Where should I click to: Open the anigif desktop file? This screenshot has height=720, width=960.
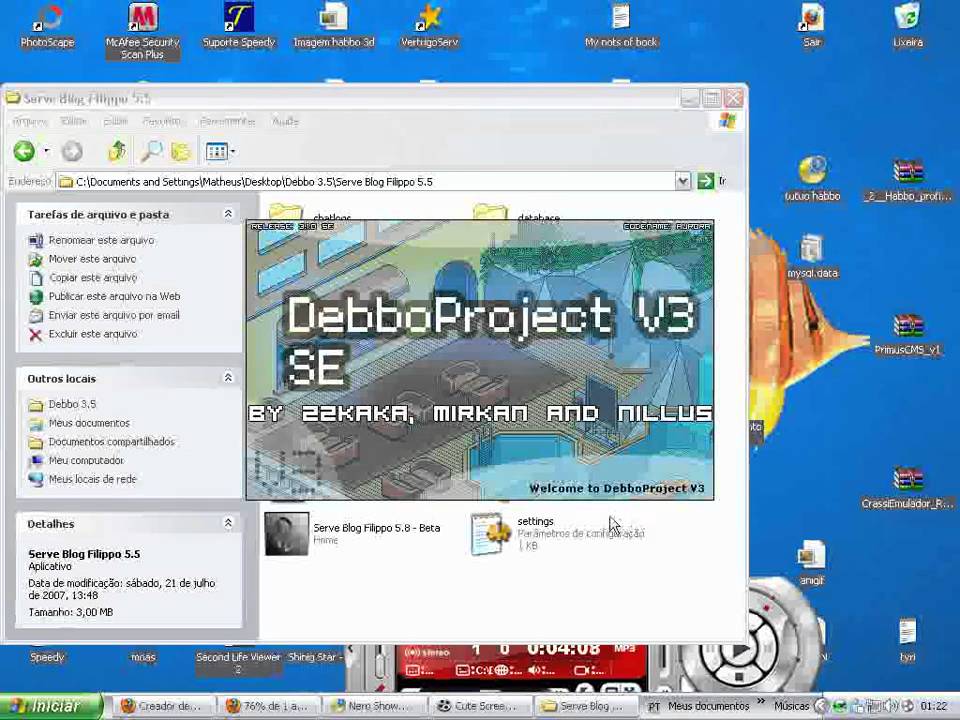pos(812,563)
